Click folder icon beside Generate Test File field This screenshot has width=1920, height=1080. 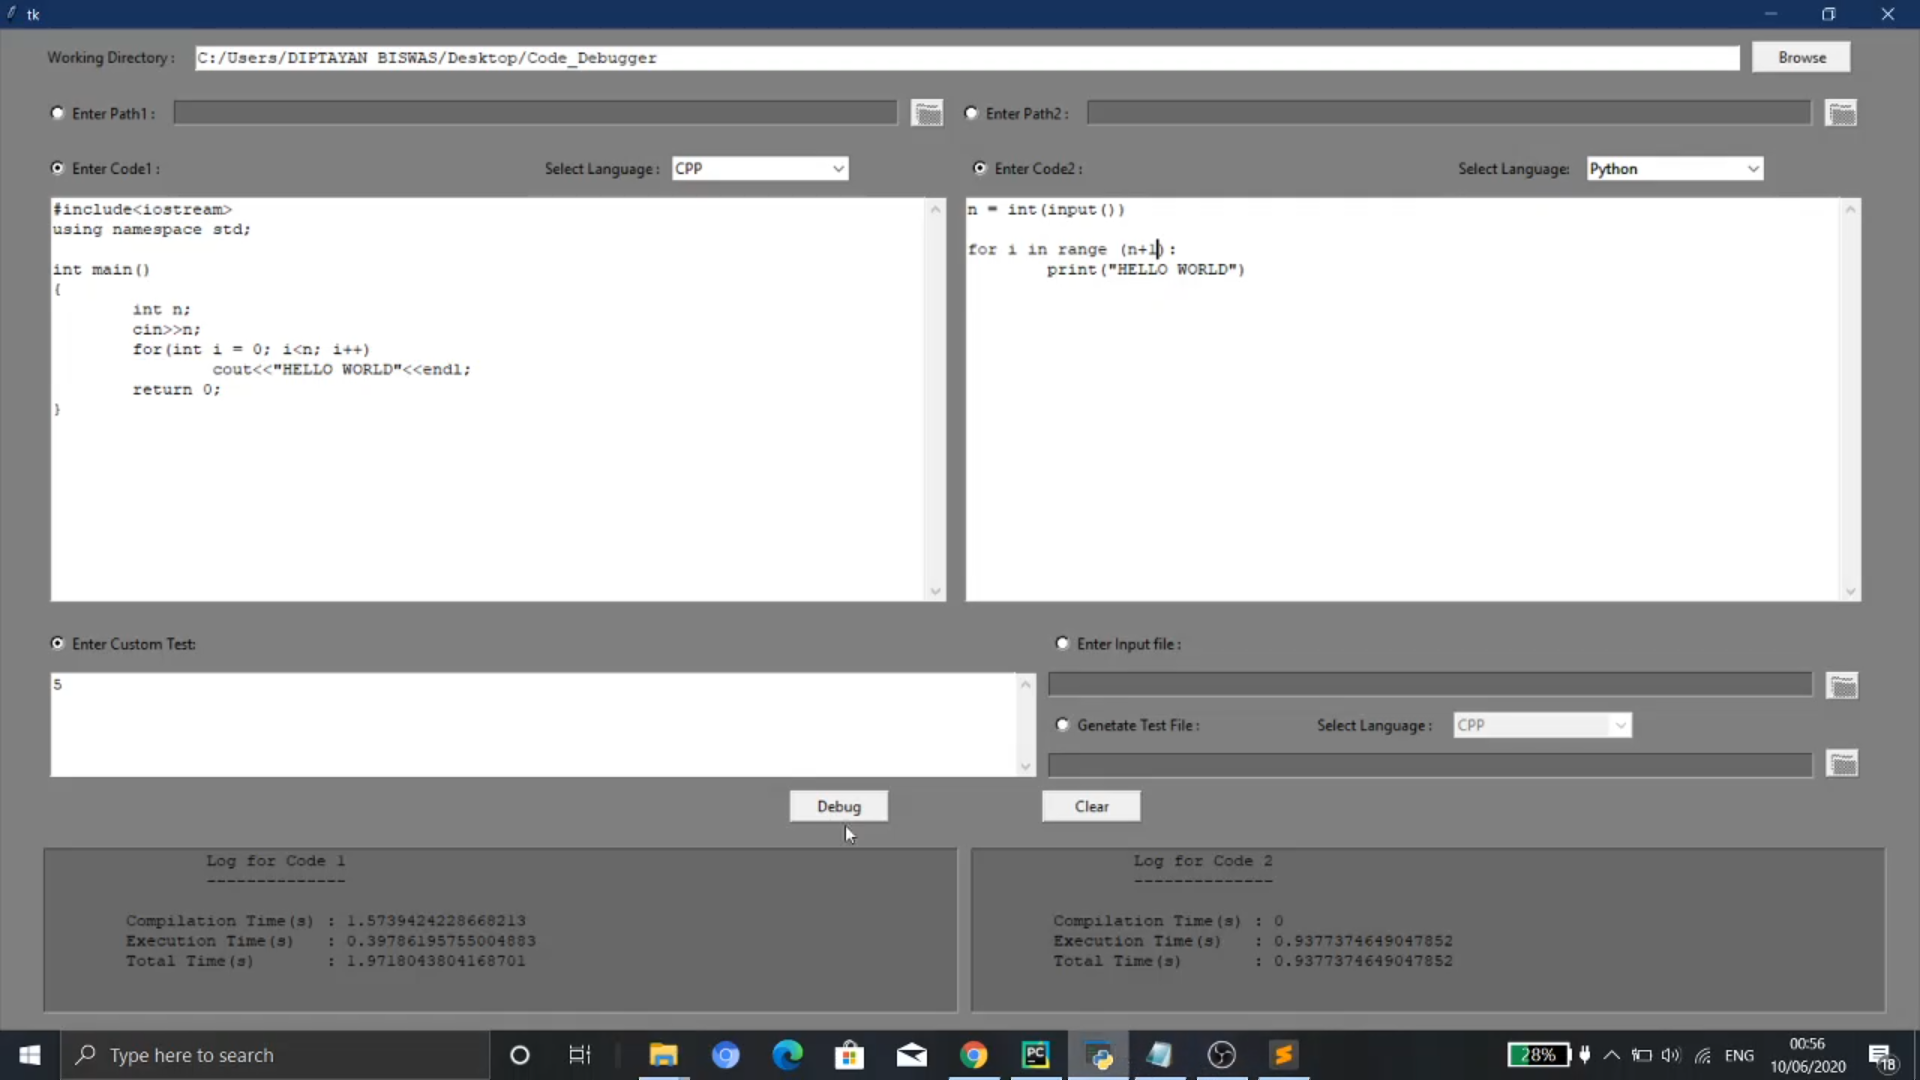[1842, 764]
